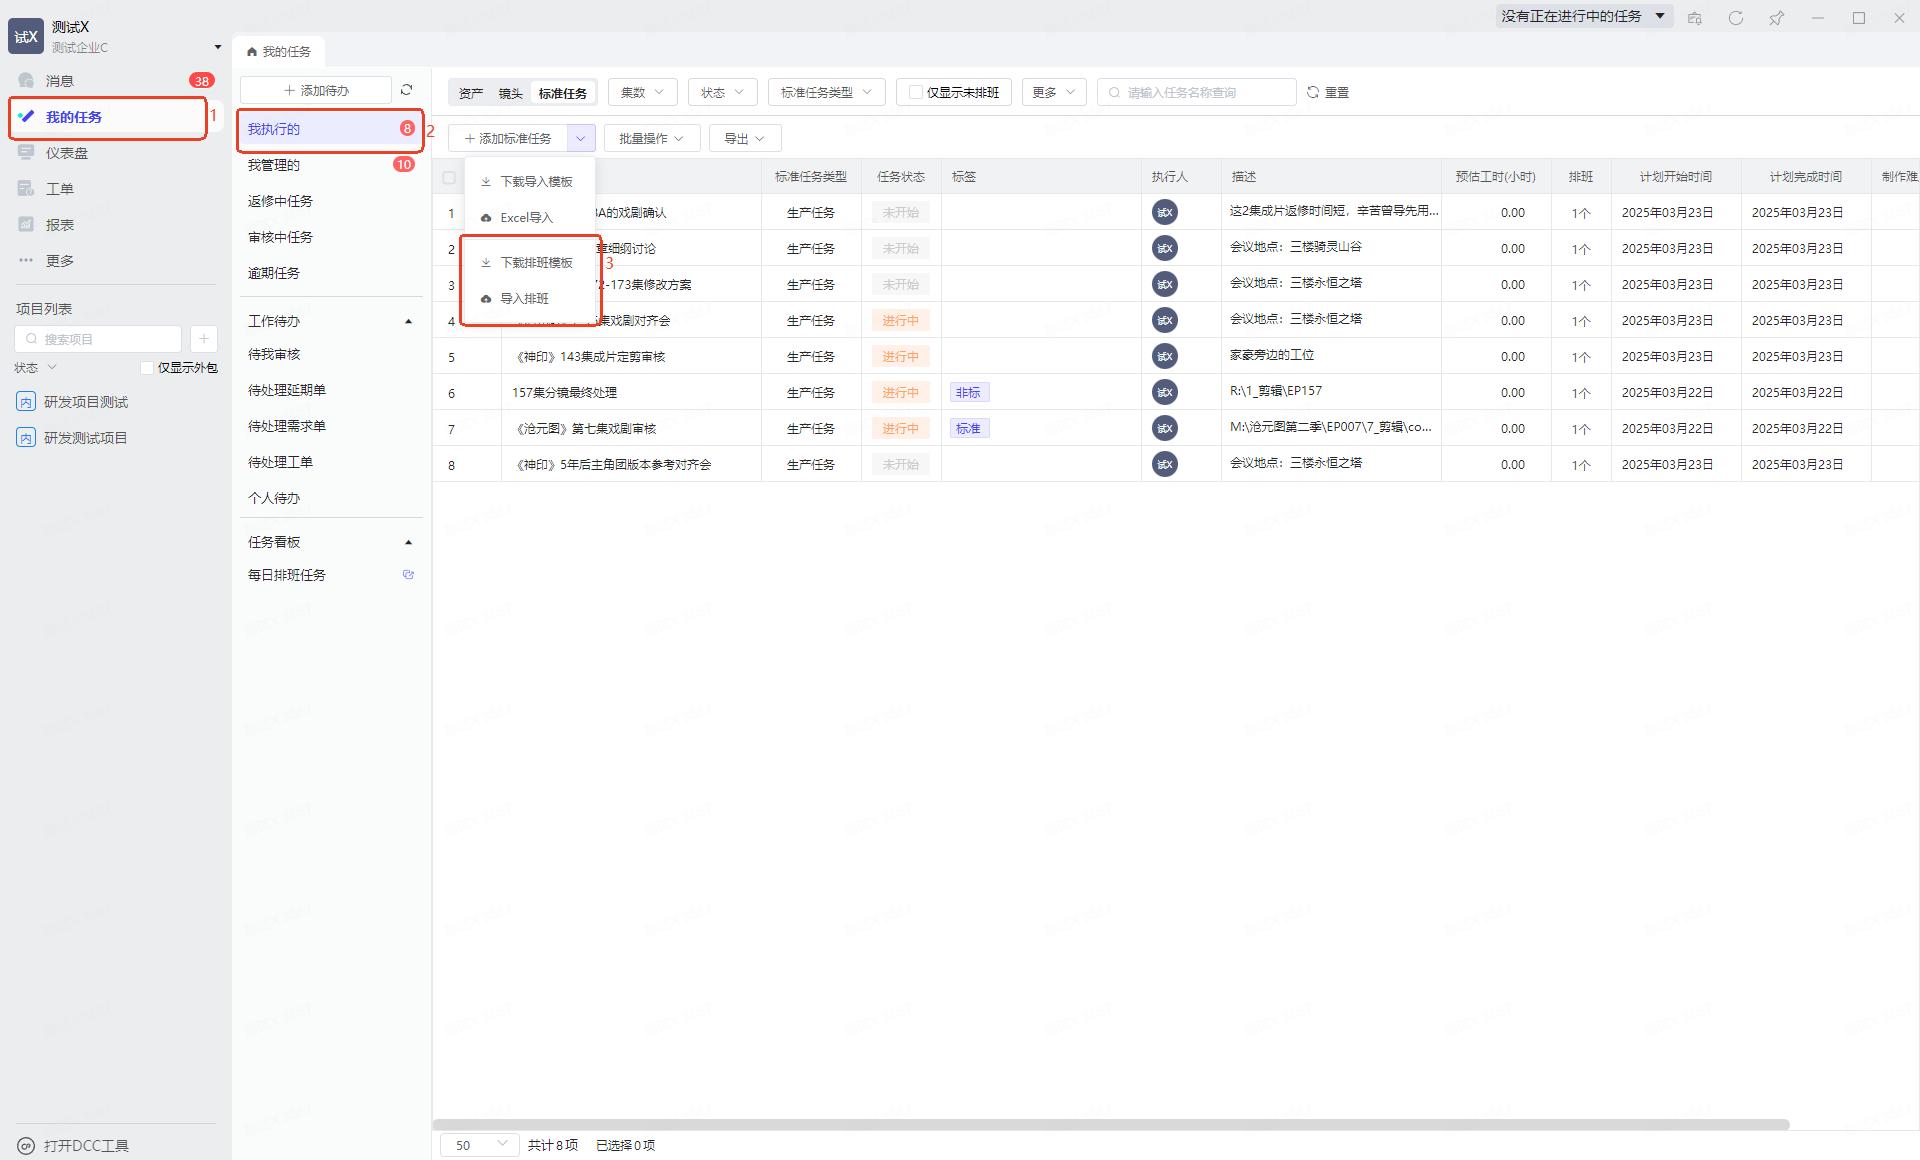Select 我管理的 in task list

click(x=330, y=165)
